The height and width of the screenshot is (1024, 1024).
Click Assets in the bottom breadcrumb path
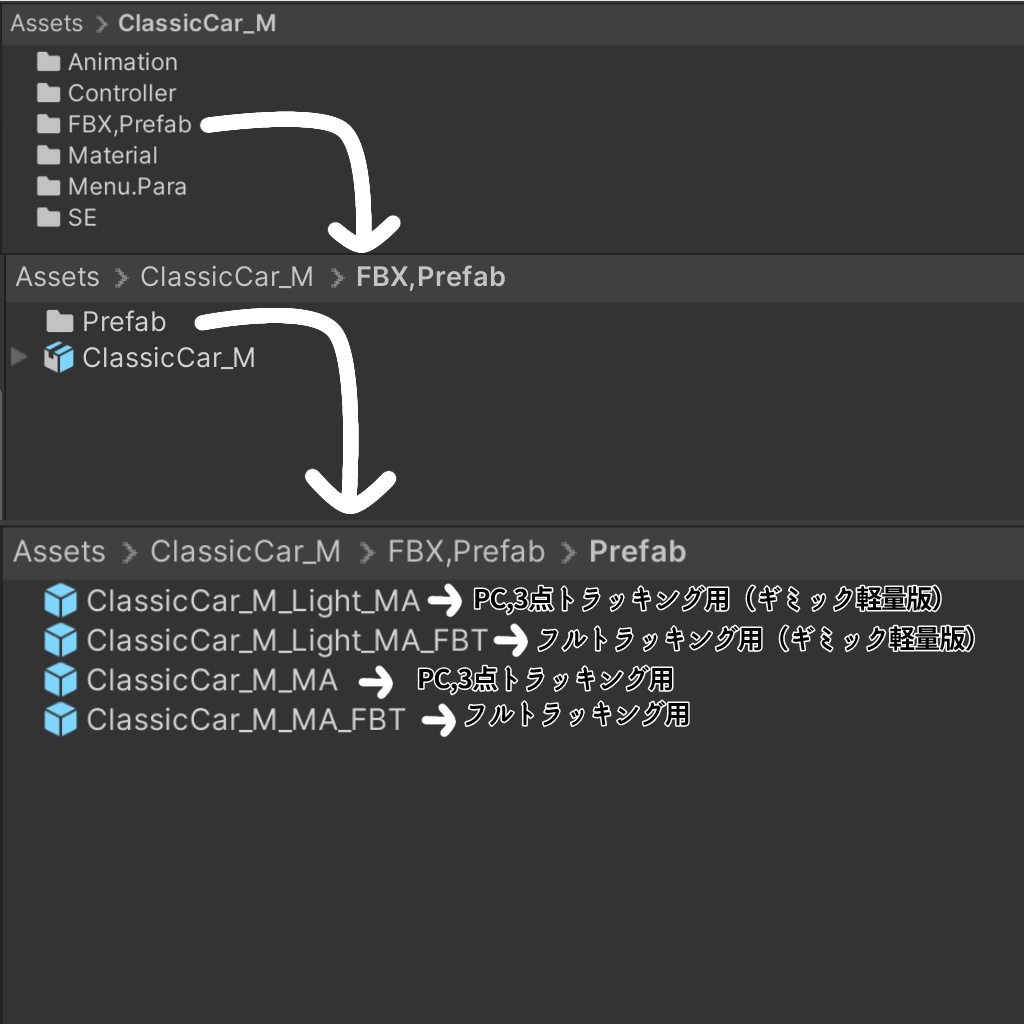tap(59, 551)
